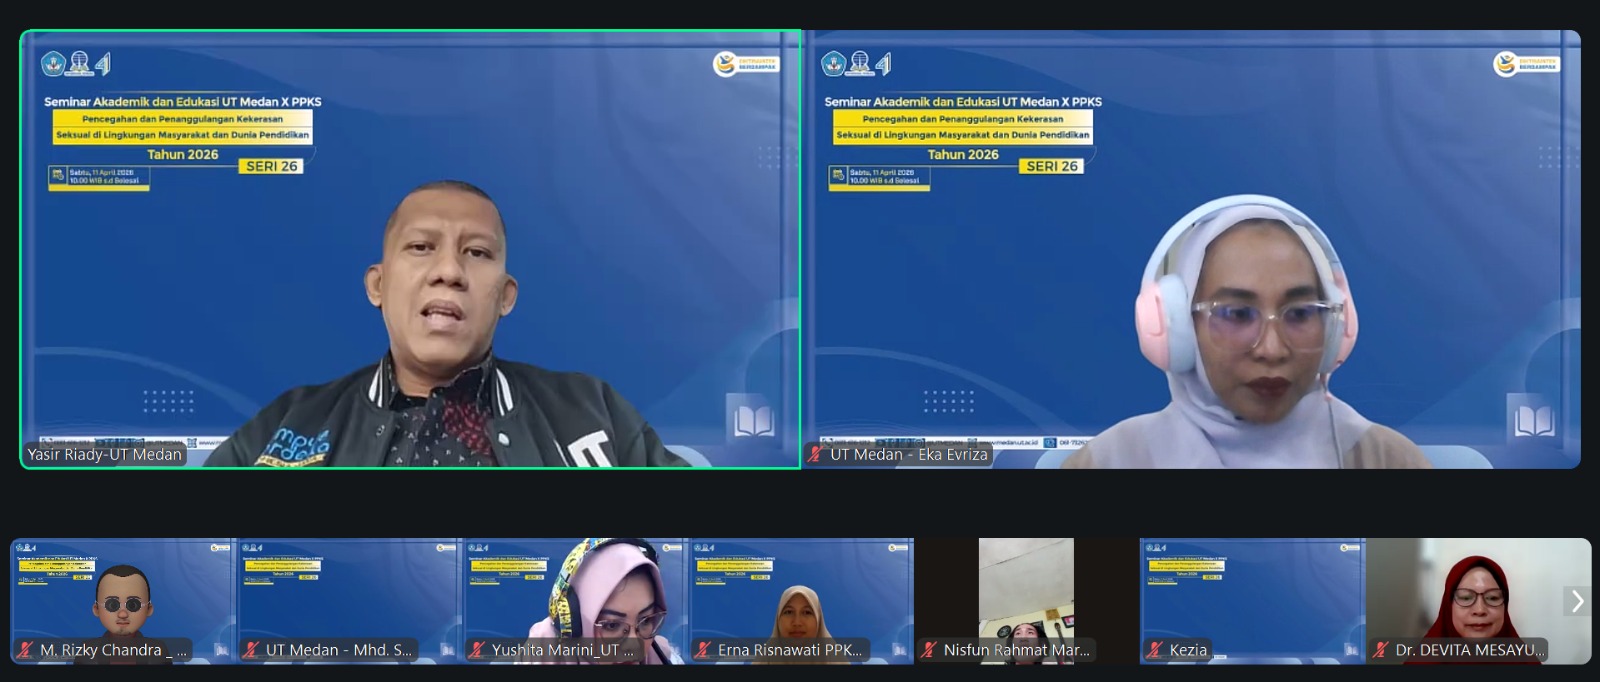Select Yushita Marini's video thumbnail
This screenshot has width=1600, height=682.
[575, 595]
